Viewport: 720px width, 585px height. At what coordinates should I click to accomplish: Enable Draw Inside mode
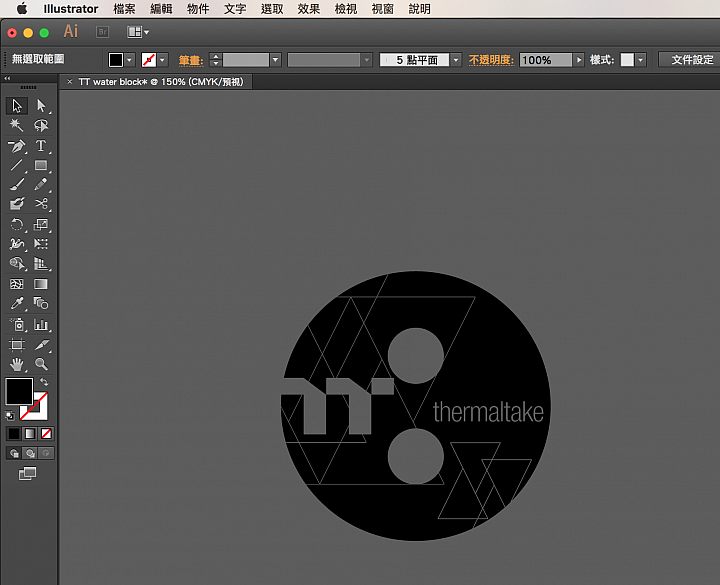click(46, 453)
